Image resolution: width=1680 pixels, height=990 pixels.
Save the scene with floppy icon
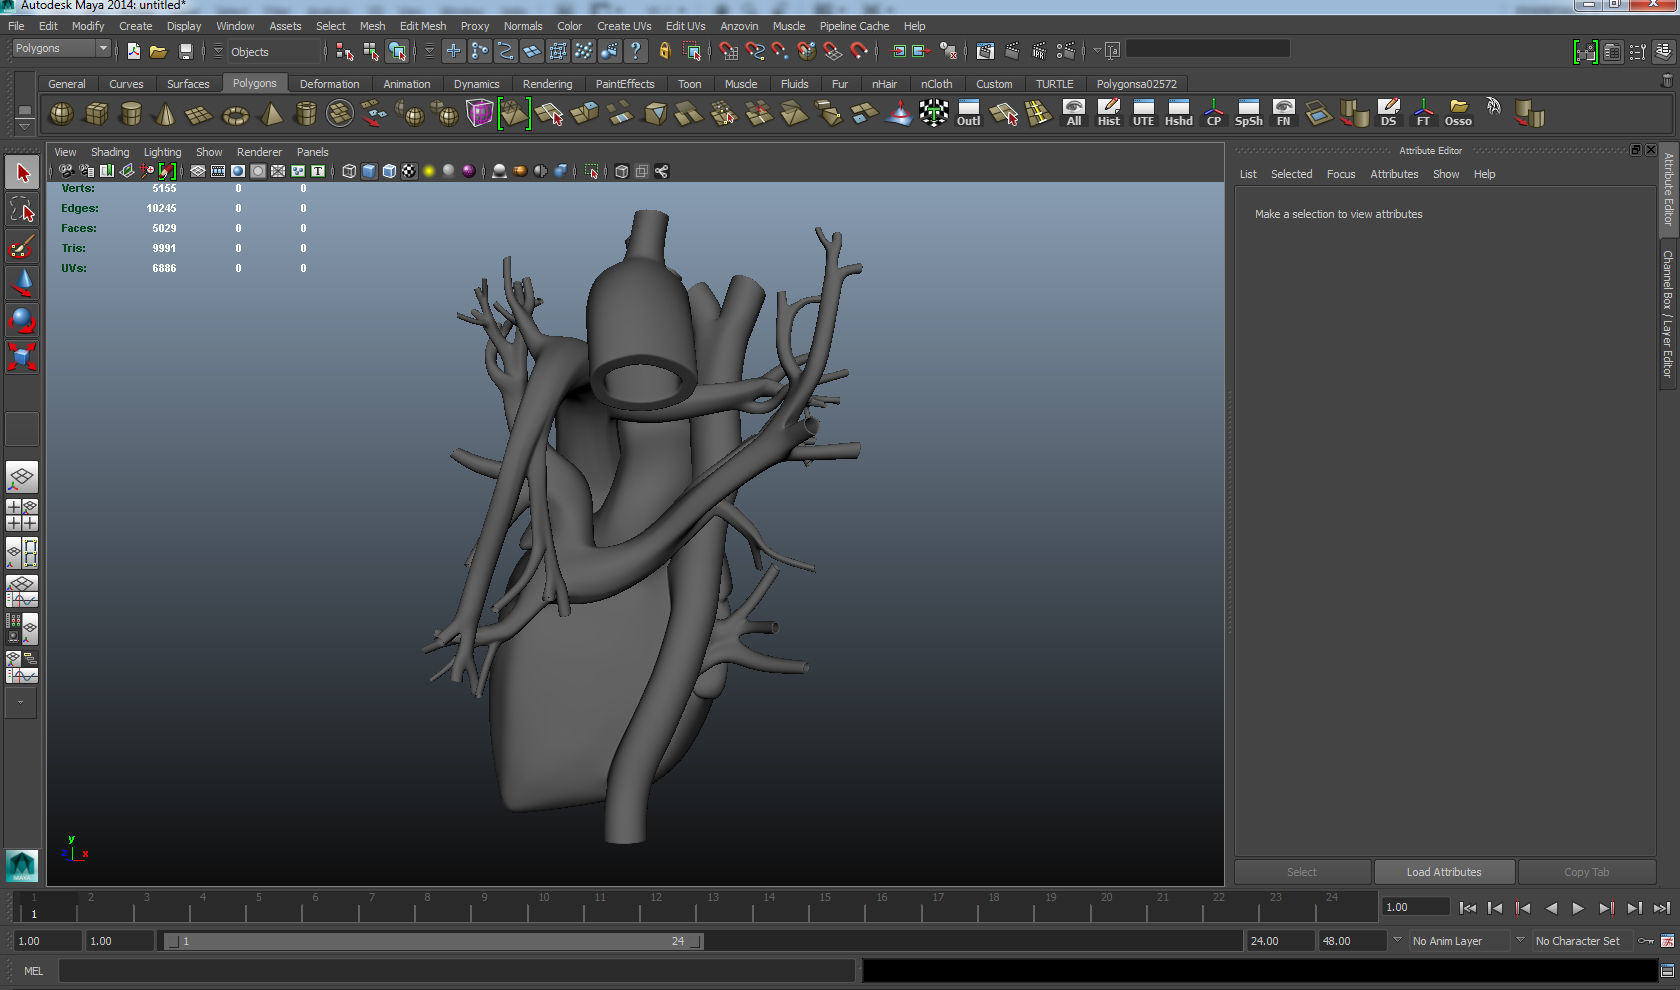(185, 51)
